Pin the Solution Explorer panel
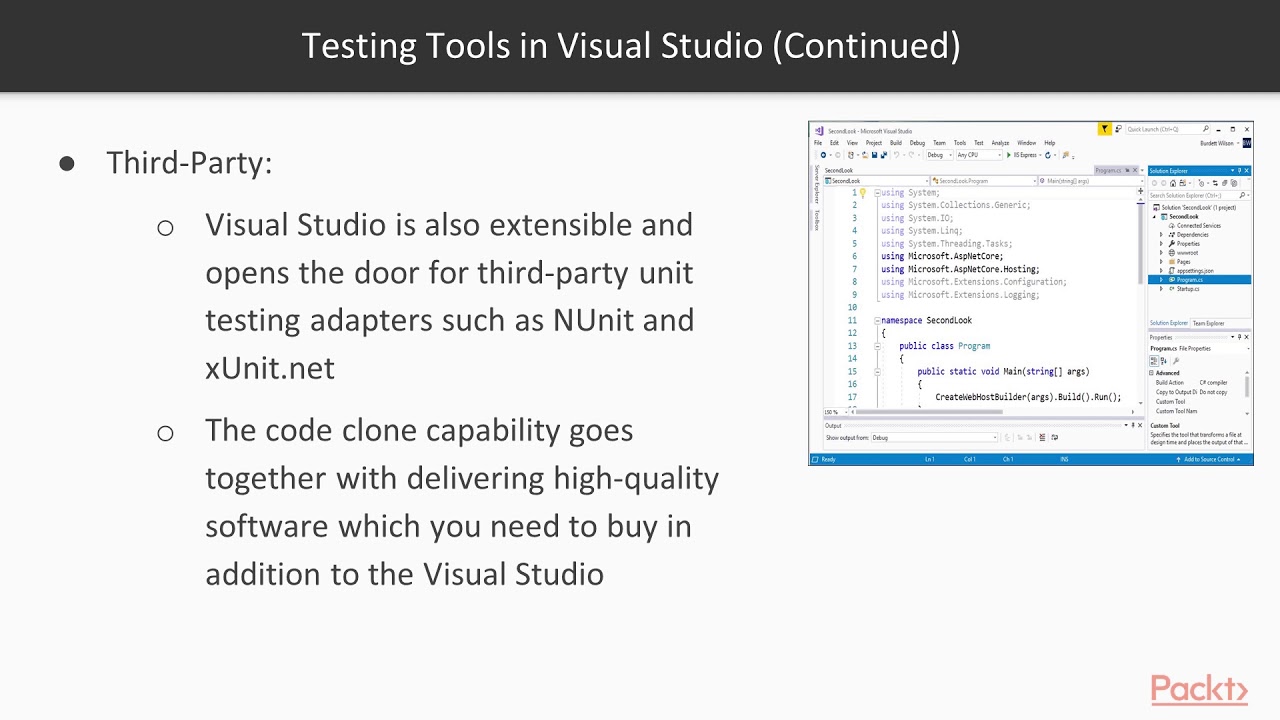Screen dimensions: 1280x720 [1239, 171]
